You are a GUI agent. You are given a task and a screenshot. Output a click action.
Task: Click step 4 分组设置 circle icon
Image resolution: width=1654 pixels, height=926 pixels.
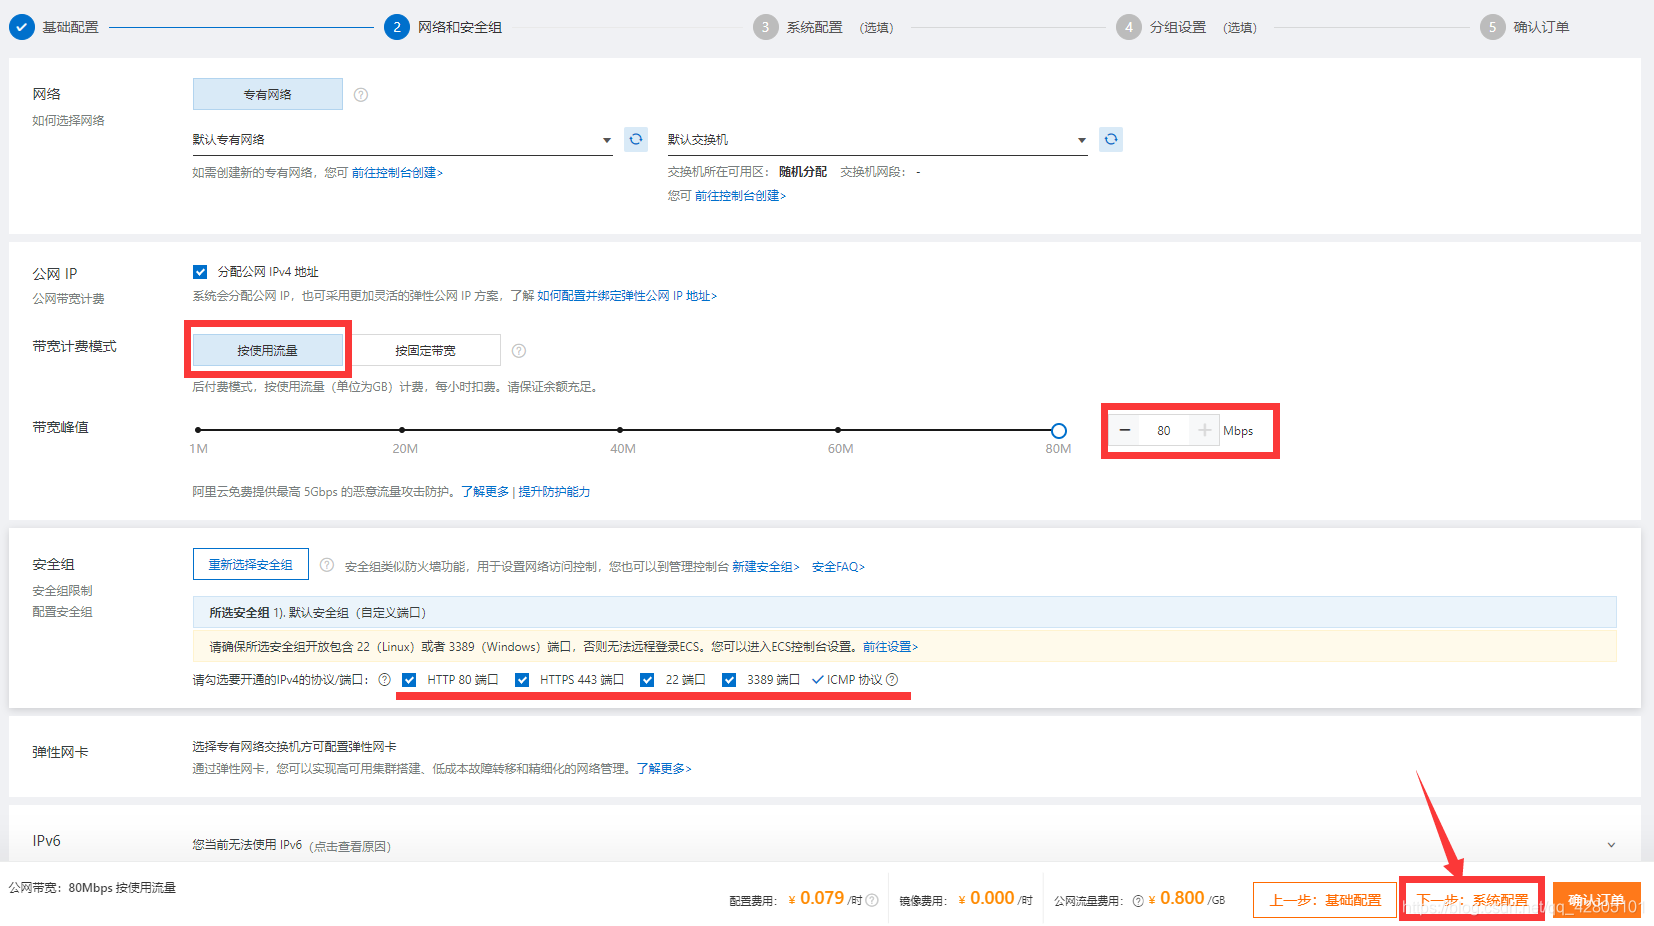1129,27
